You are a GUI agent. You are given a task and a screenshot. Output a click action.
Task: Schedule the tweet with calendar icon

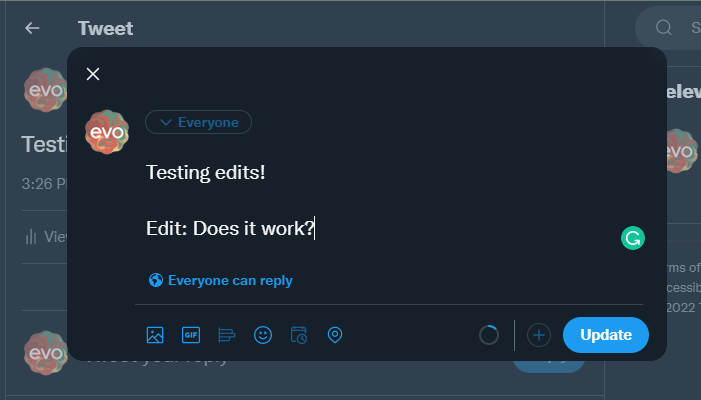[299, 335]
